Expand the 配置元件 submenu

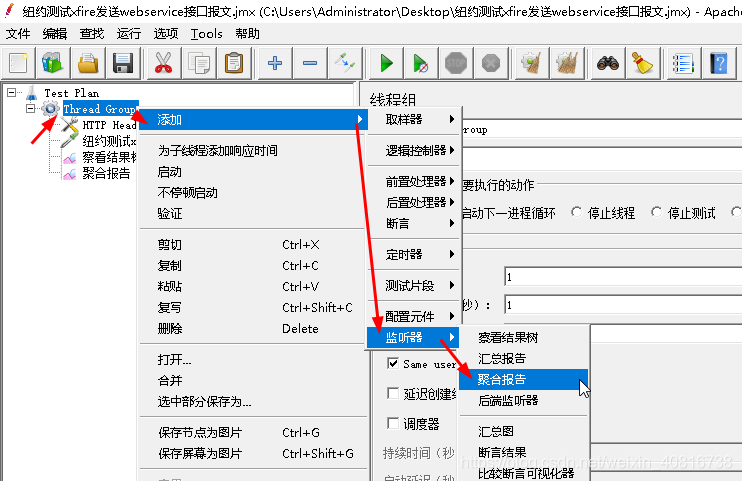(x=413, y=316)
